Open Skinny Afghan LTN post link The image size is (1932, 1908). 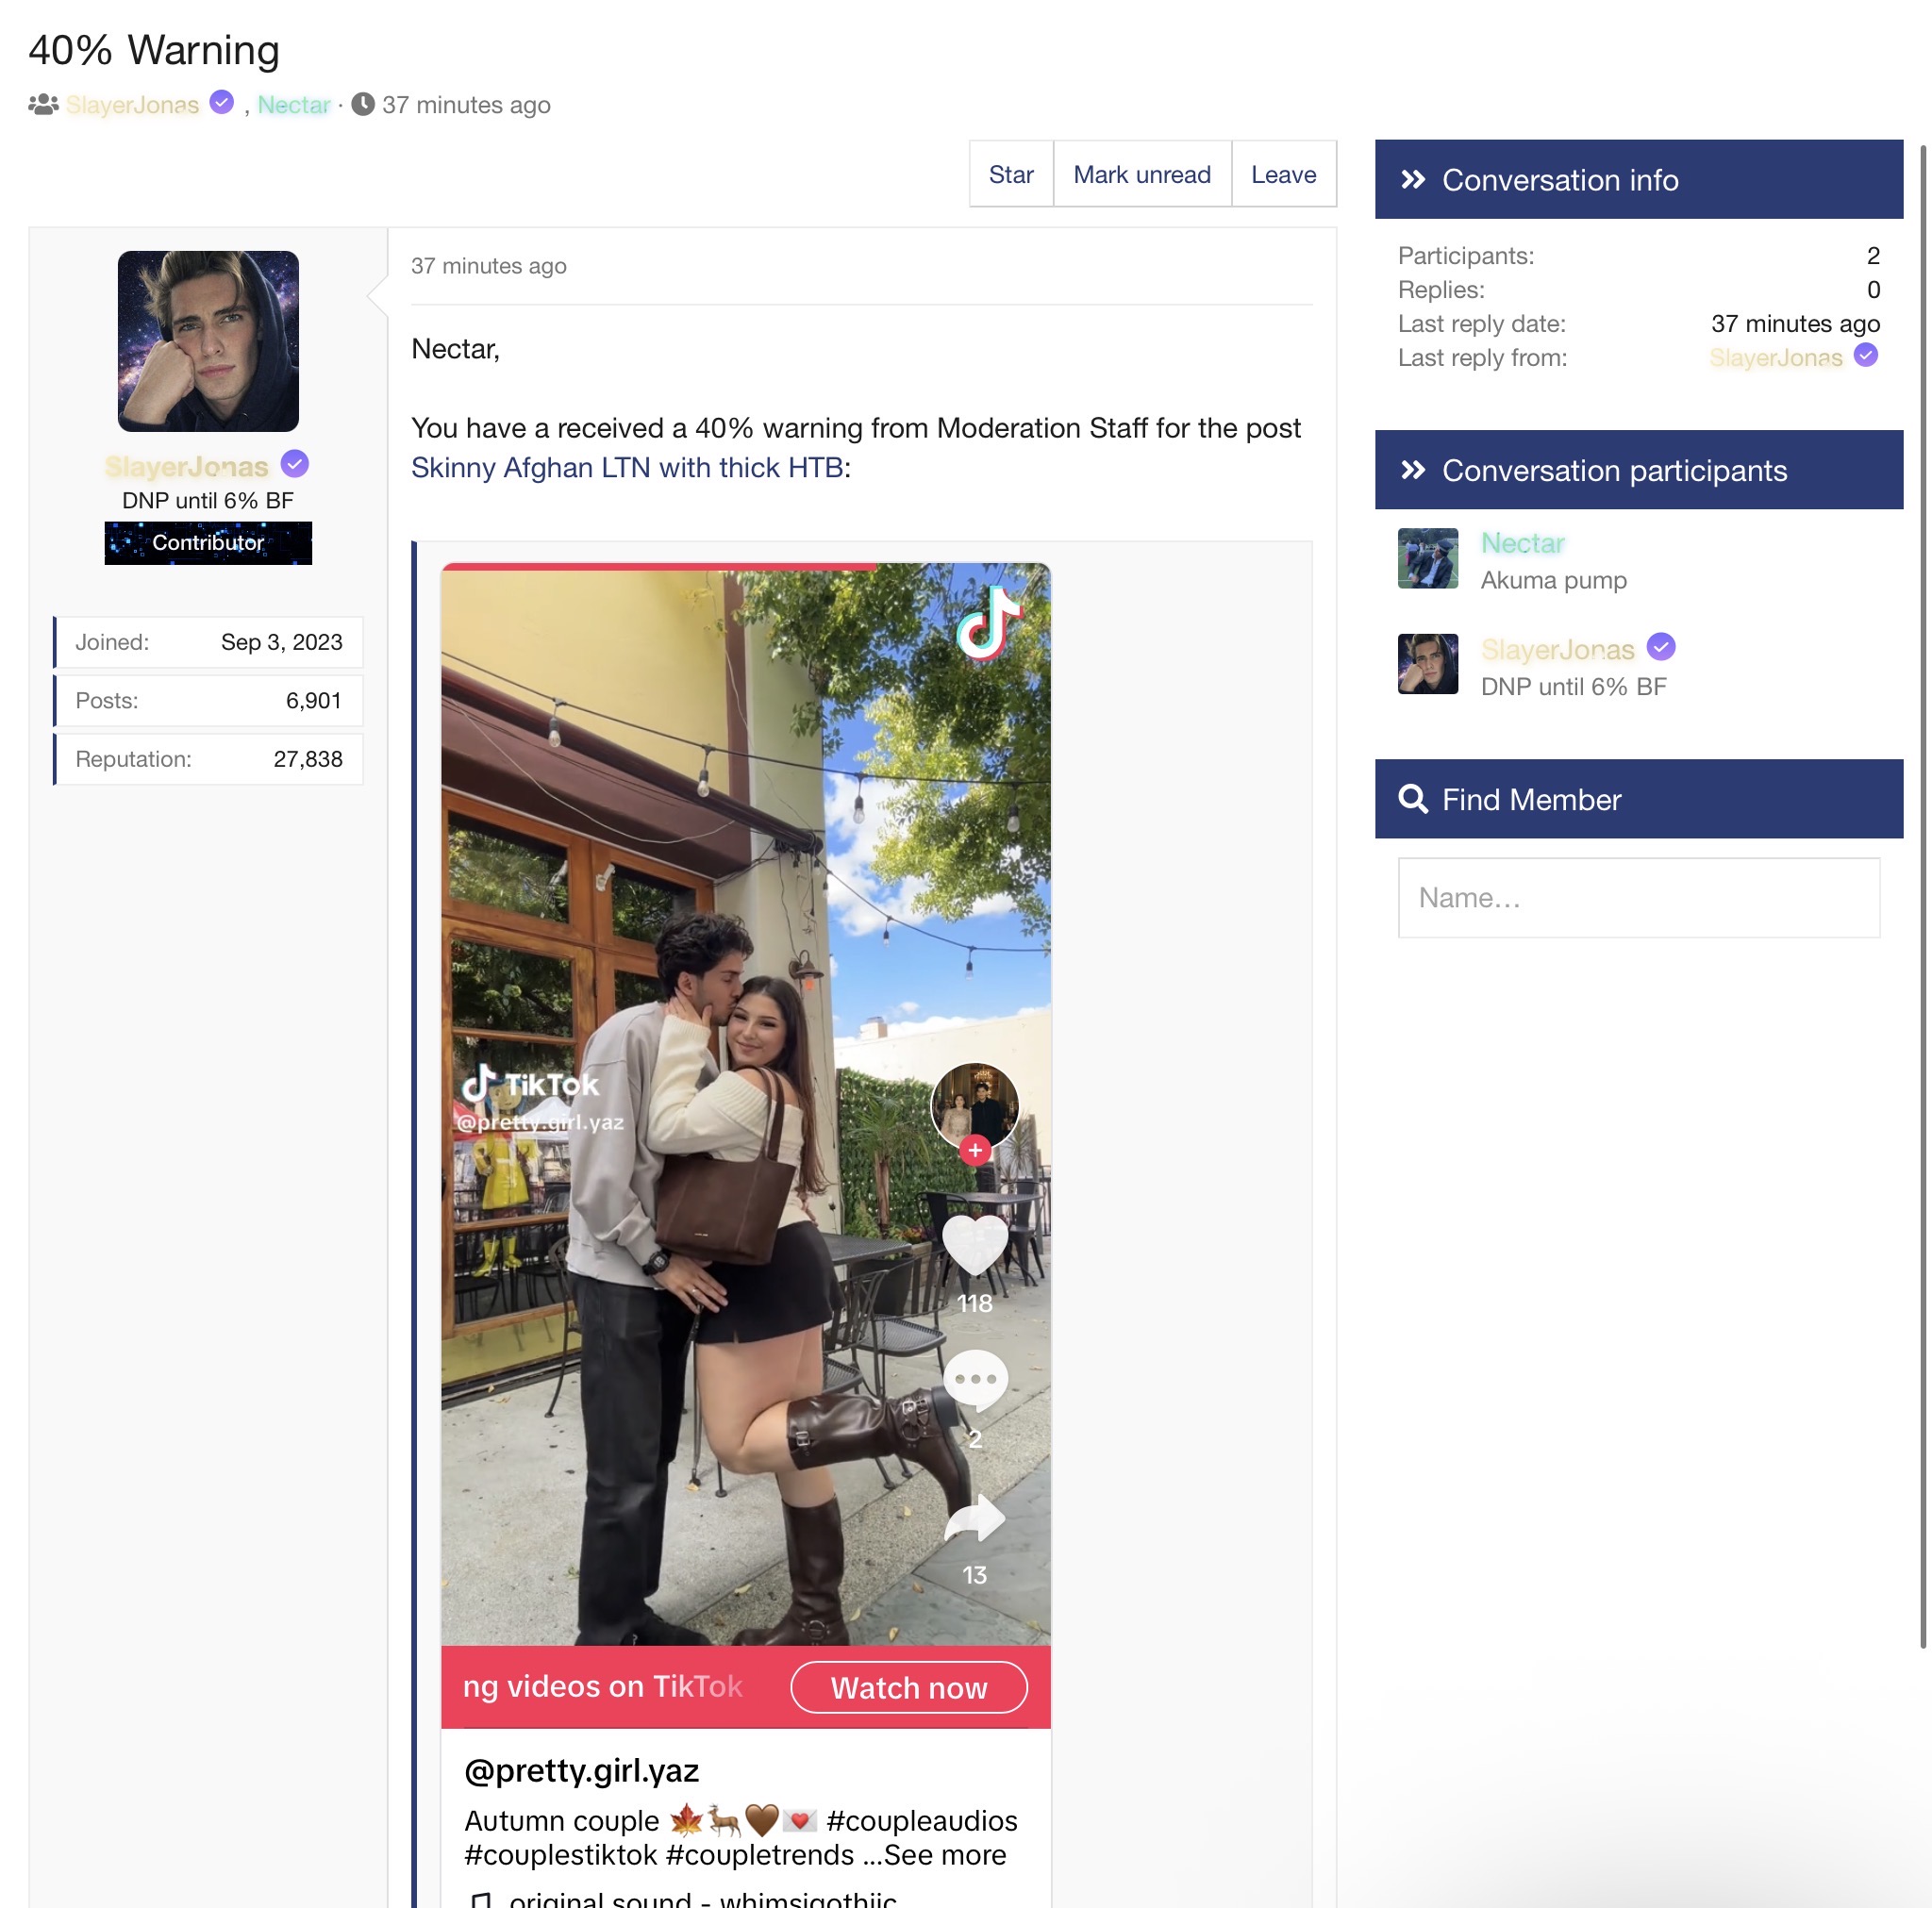pos(627,468)
